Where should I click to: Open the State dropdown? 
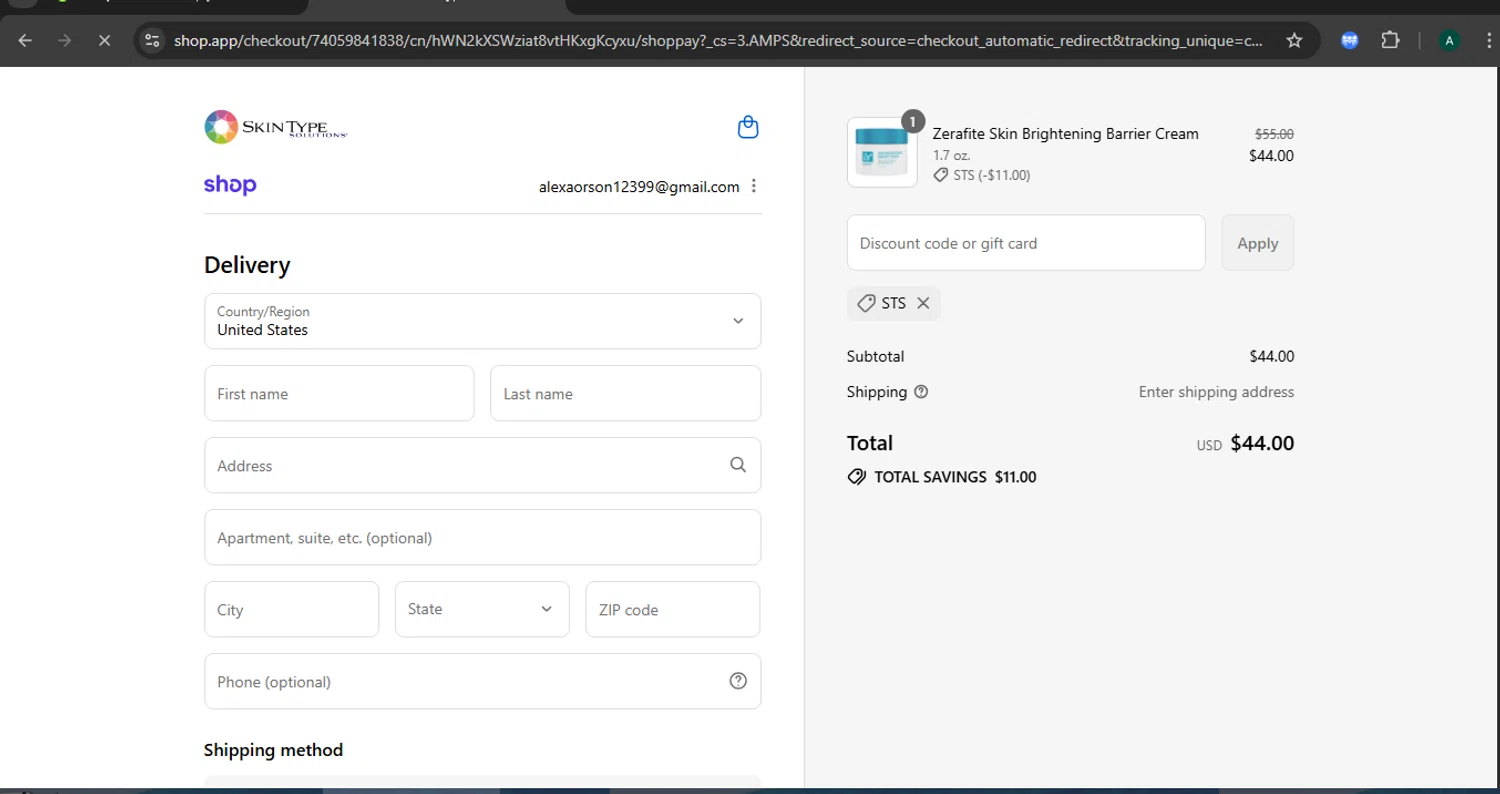point(482,609)
